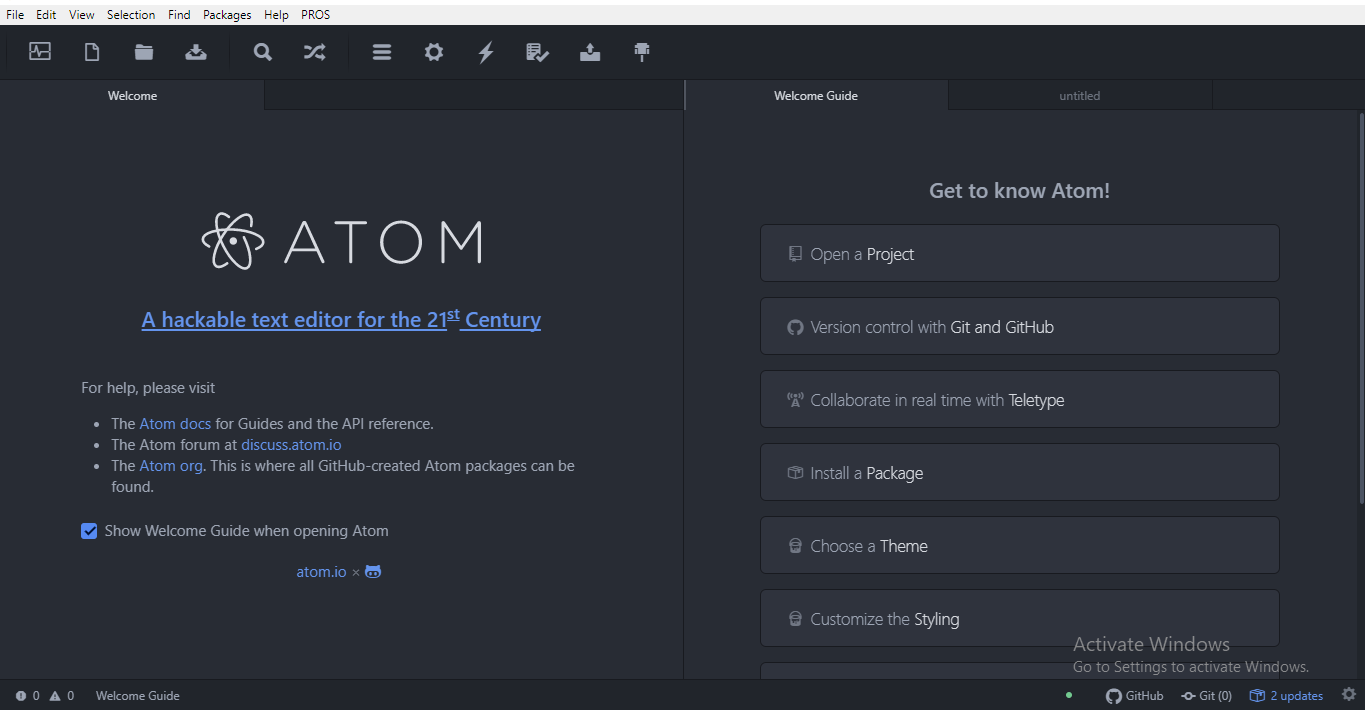Open the Help menu
This screenshot has width=1365, height=710.
(x=277, y=15)
